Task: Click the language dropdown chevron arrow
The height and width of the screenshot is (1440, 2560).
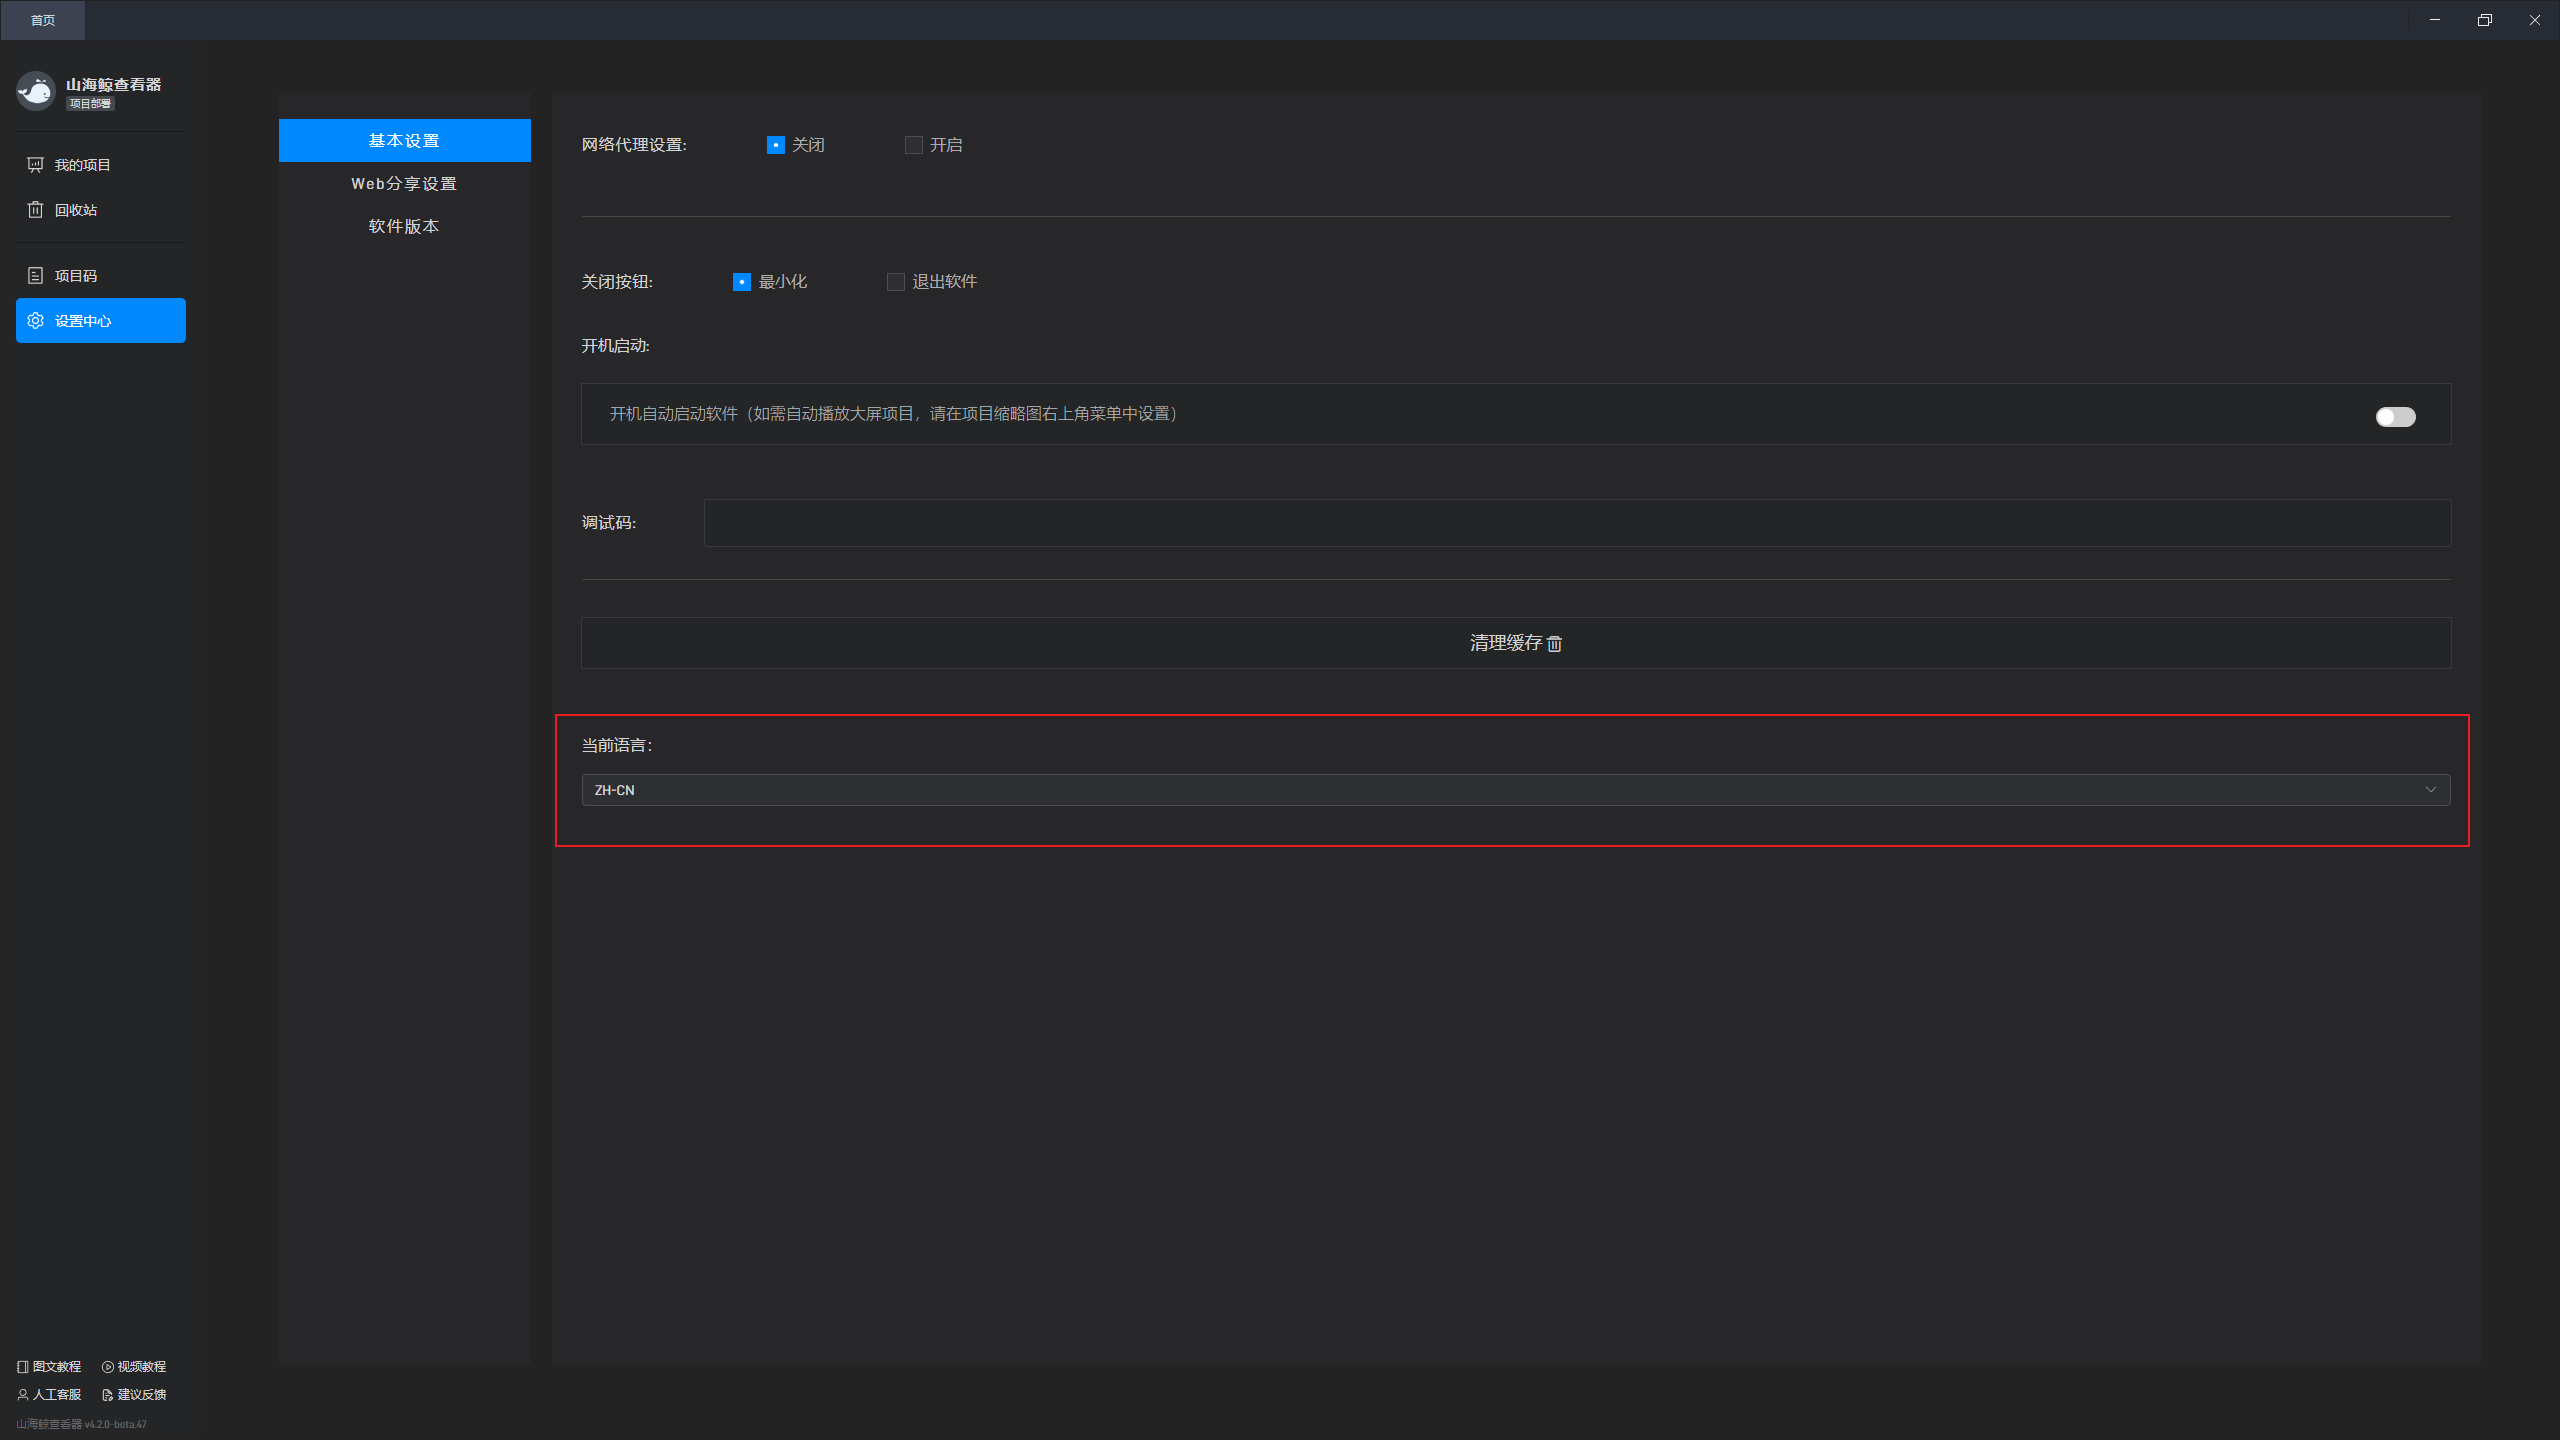Action: (2430, 790)
